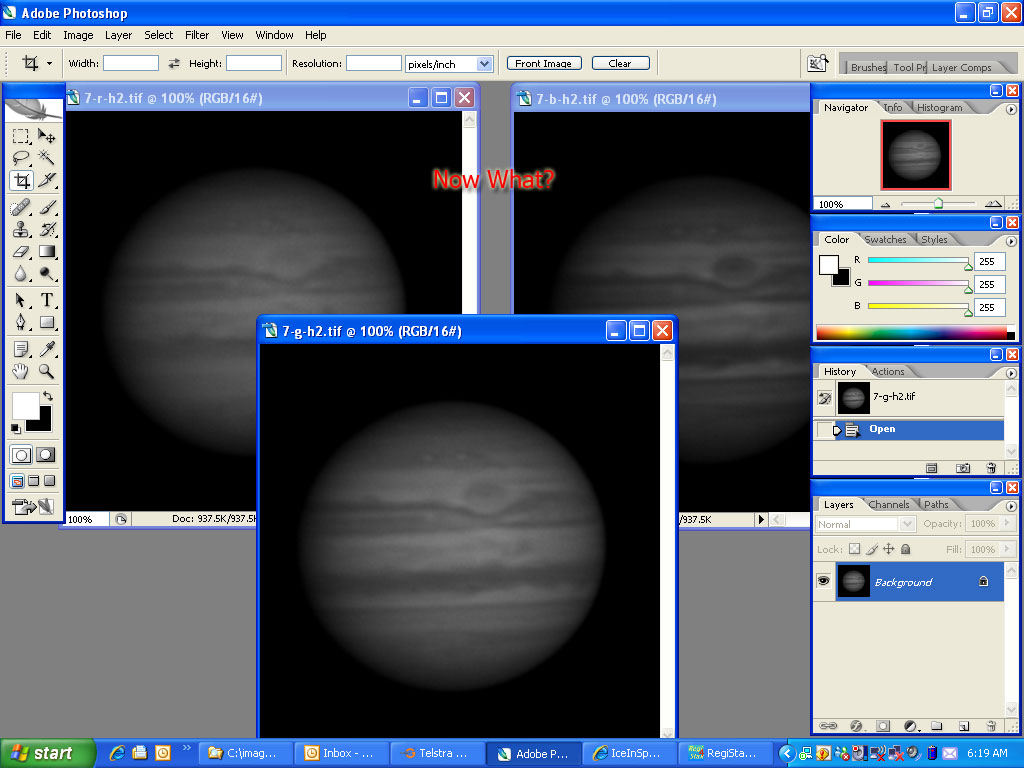
Task: Switch to the Channels tab
Action: [888, 504]
